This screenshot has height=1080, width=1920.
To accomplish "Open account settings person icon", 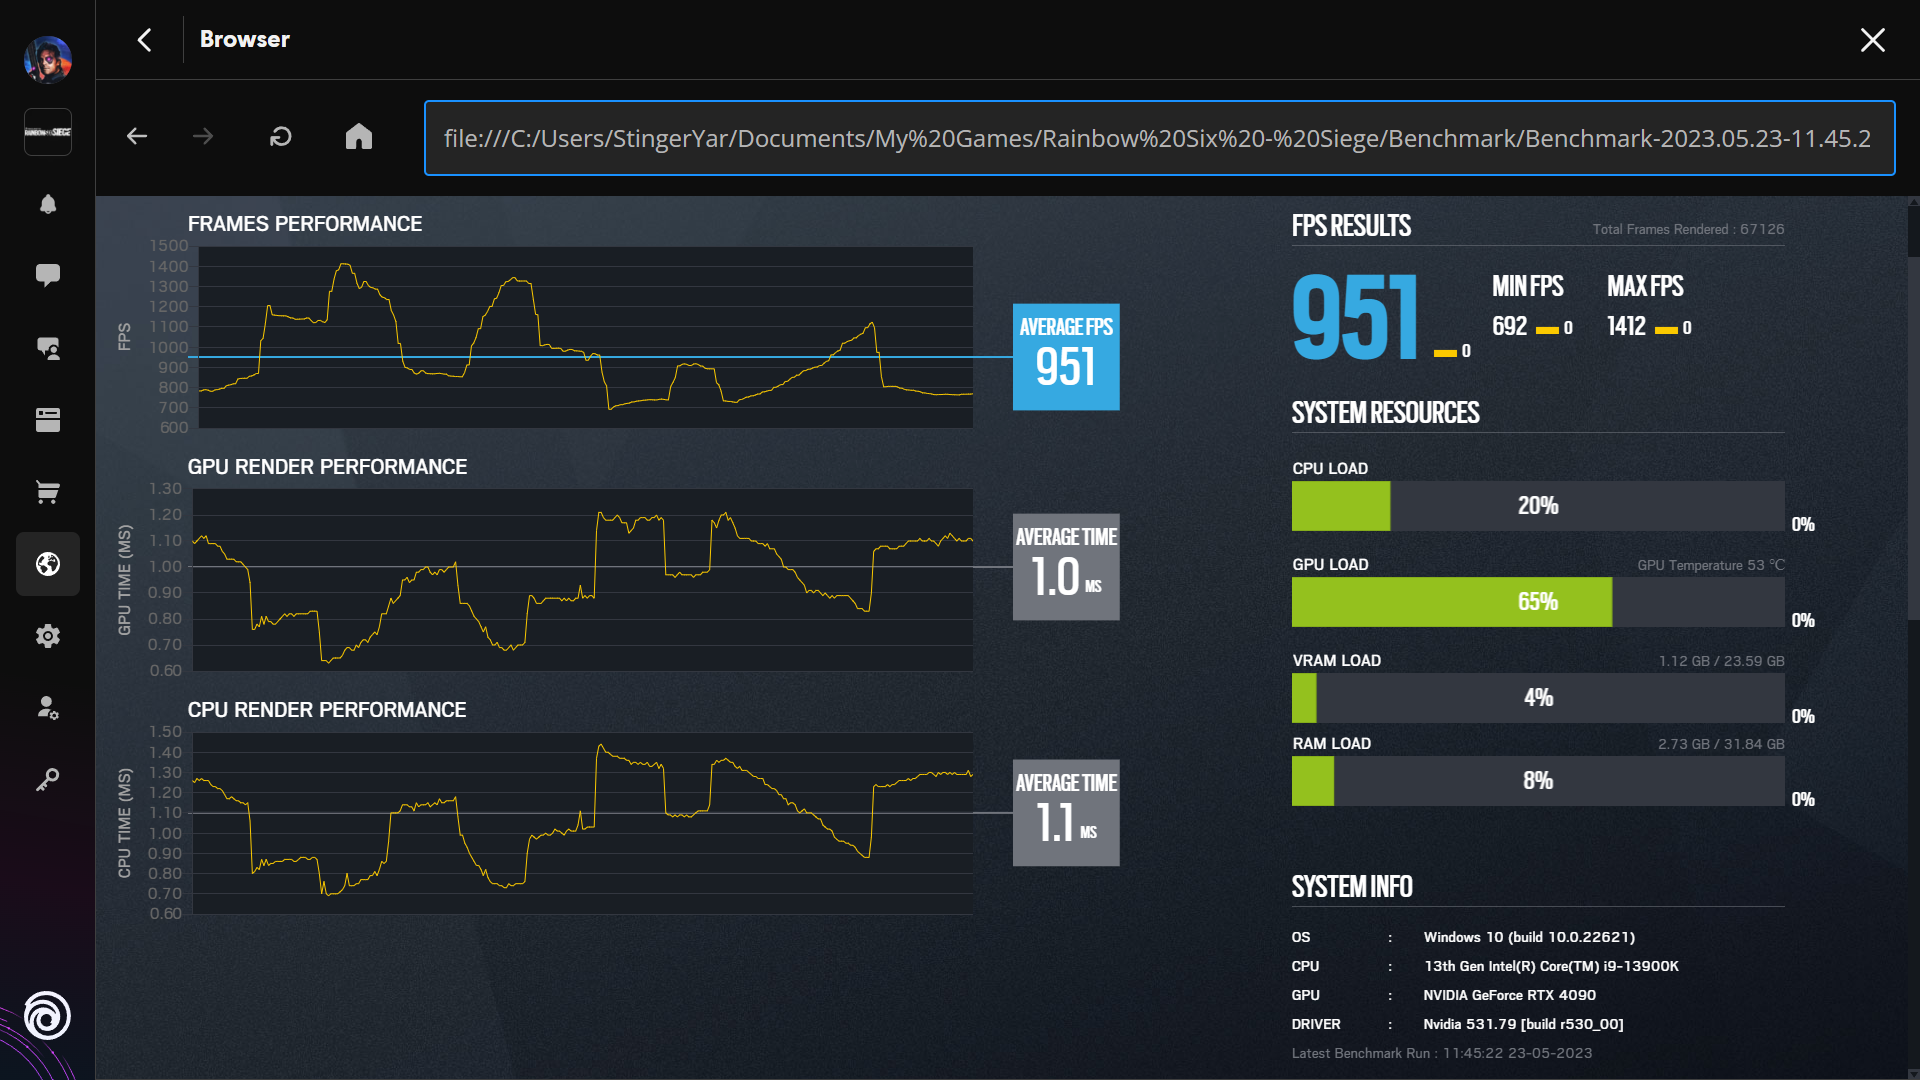I will click(48, 708).
